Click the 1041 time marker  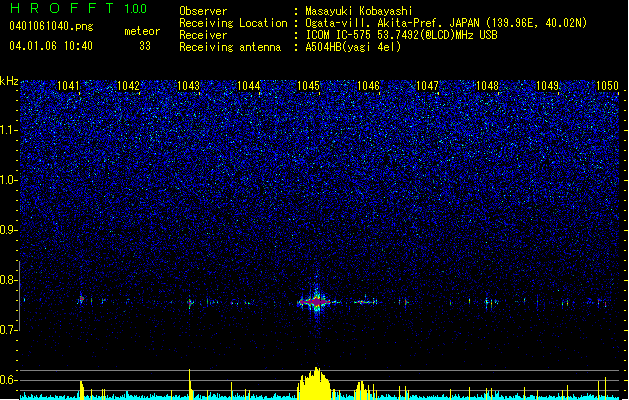coord(68,85)
